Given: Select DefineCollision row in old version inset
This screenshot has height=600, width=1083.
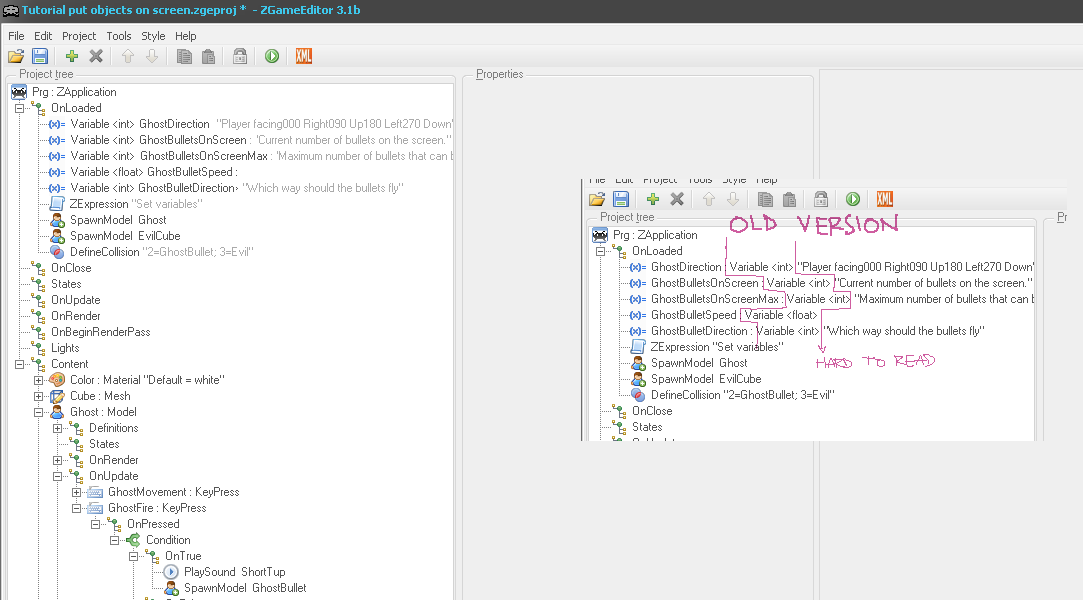Looking at the screenshot, I should [742, 395].
